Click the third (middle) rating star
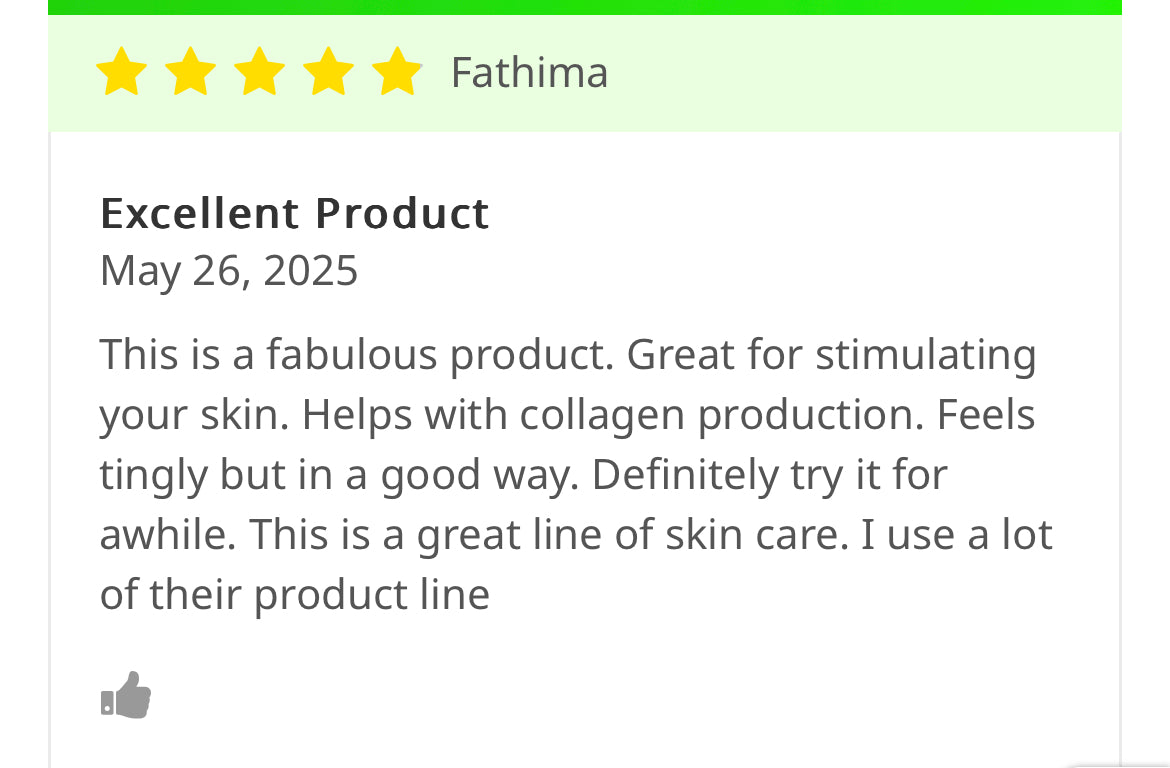 coord(259,73)
